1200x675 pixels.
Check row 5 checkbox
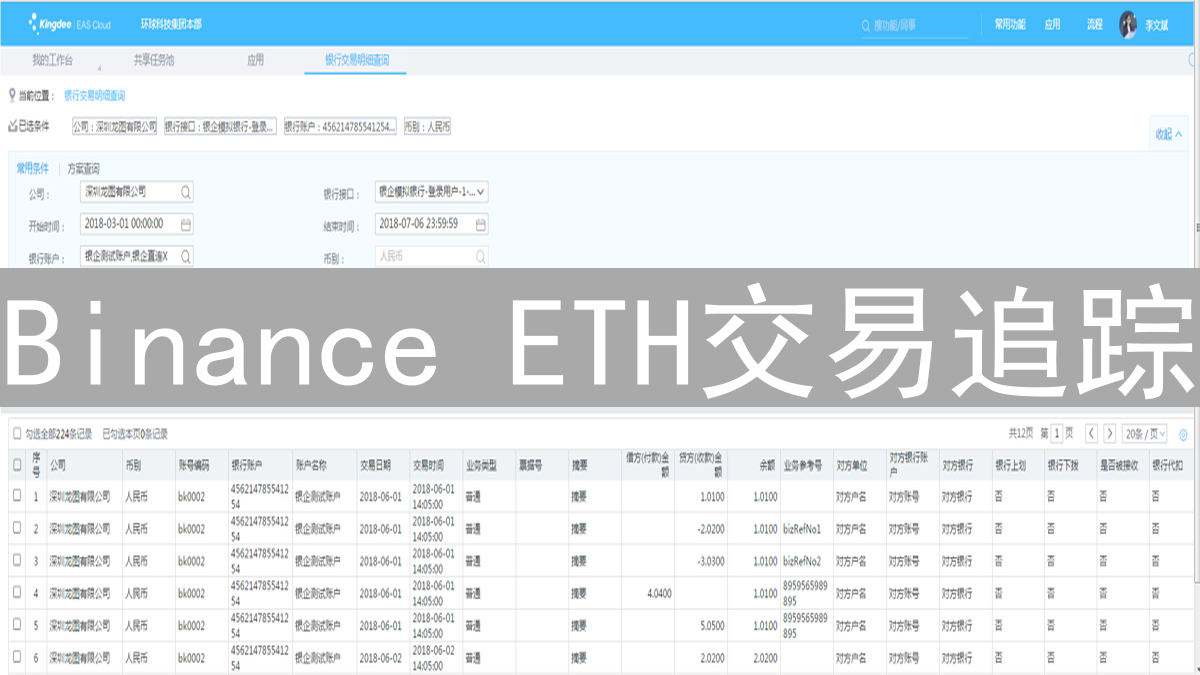tap(16, 625)
